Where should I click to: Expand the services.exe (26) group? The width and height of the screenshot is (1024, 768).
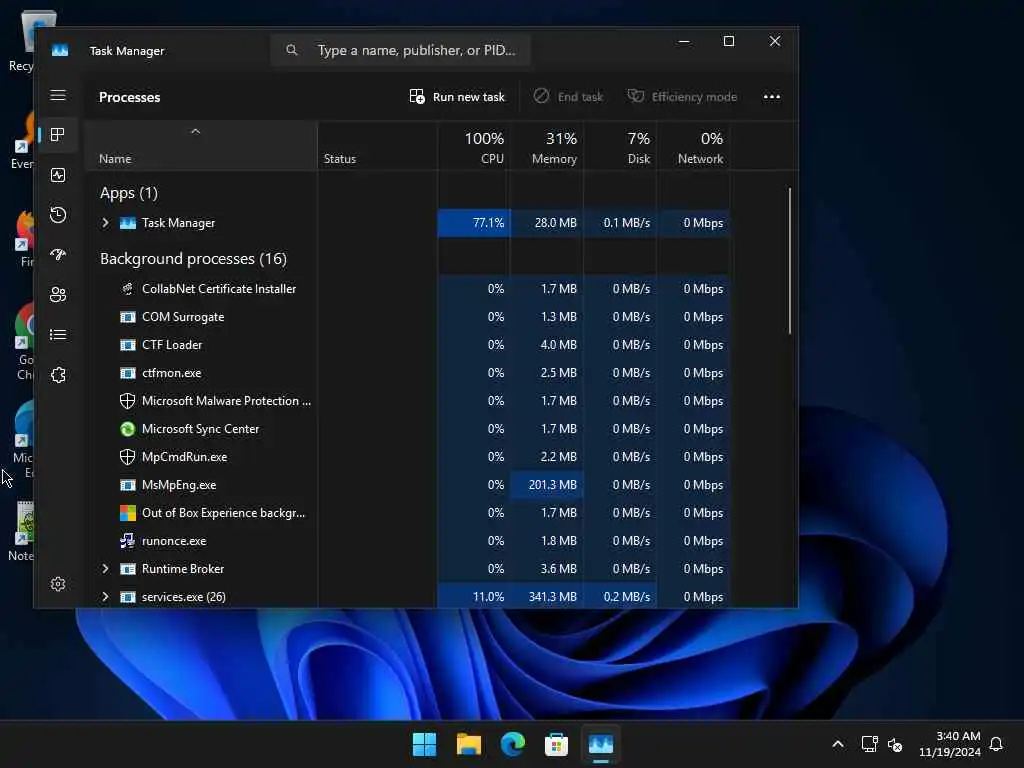coord(105,597)
